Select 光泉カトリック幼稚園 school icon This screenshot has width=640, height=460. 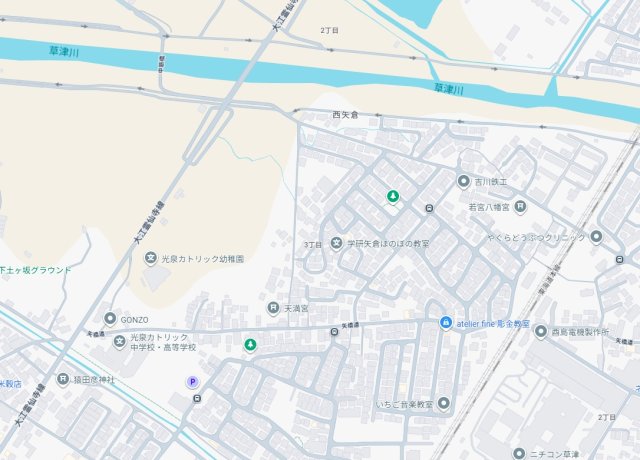point(151,258)
